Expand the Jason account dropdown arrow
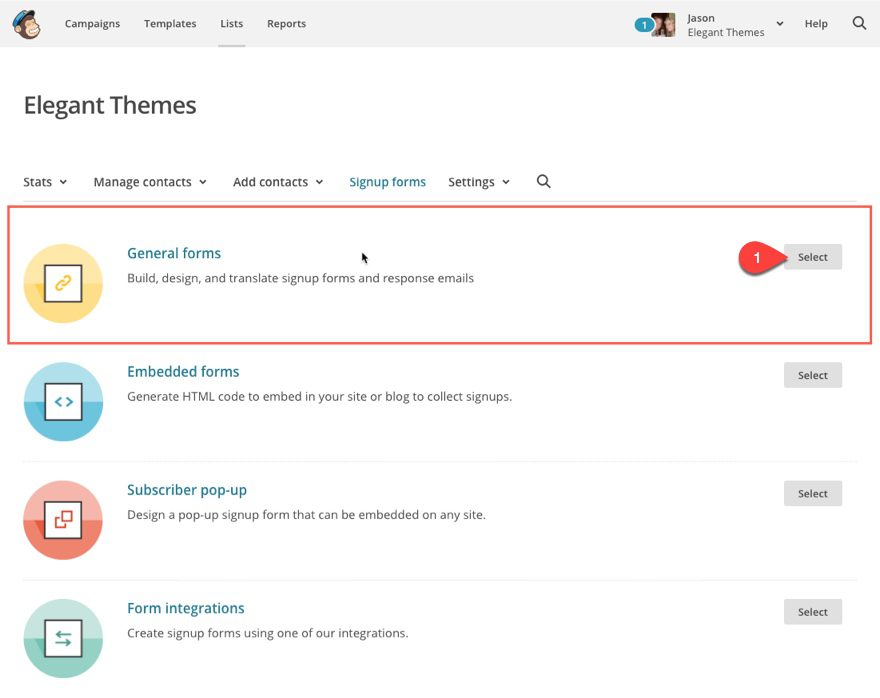The width and height of the screenshot is (880, 698). (x=780, y=24)
